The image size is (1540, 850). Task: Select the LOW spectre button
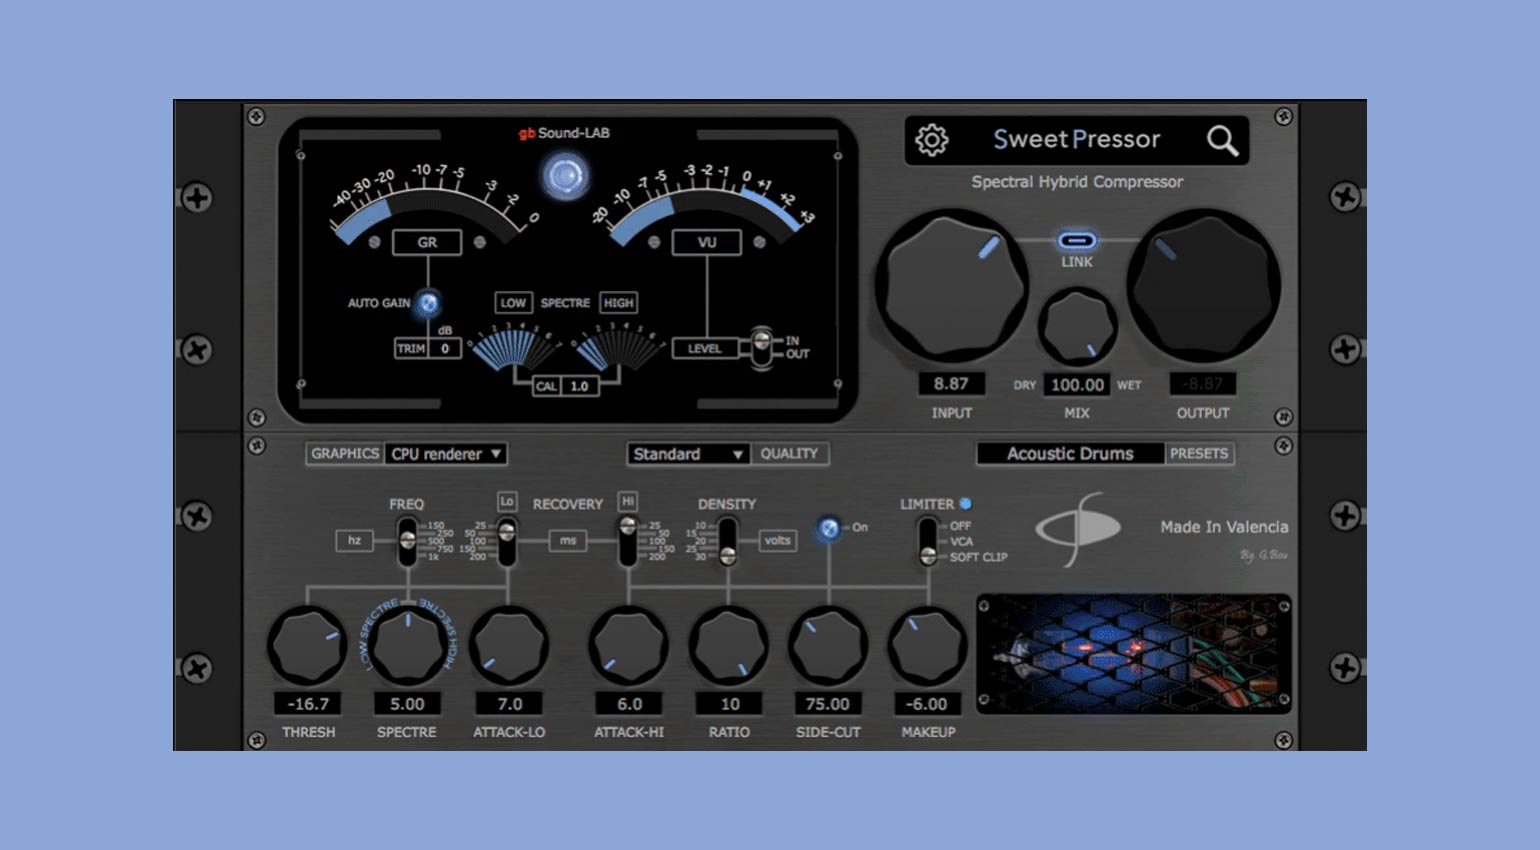(513, 303)
